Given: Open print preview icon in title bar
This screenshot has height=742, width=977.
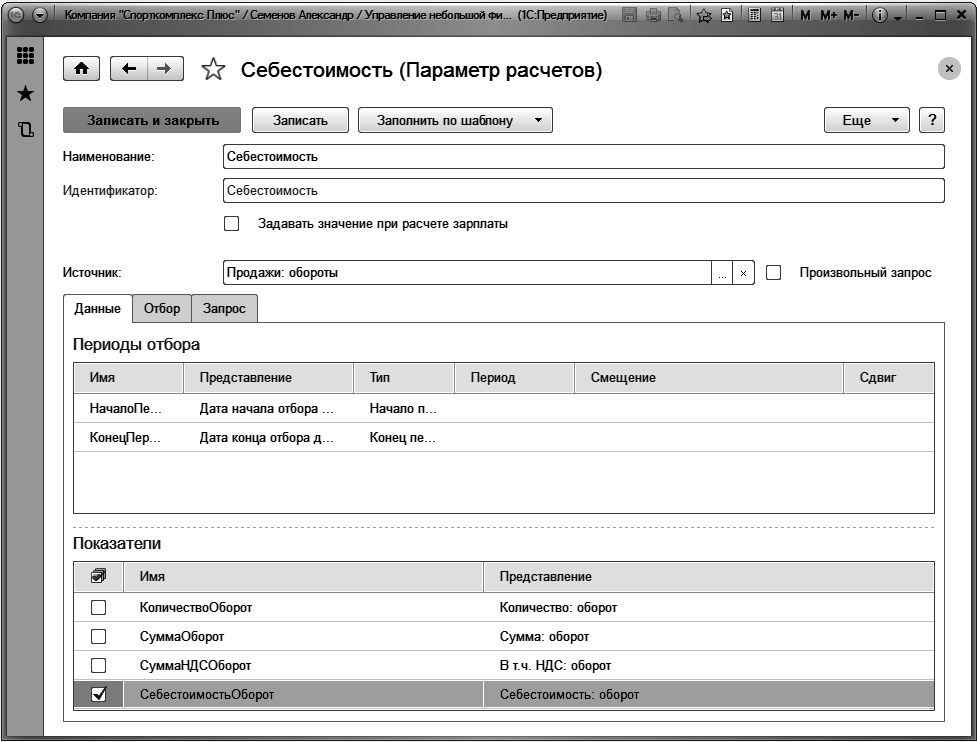Looking at the screenshot, I should pos(675,15).
